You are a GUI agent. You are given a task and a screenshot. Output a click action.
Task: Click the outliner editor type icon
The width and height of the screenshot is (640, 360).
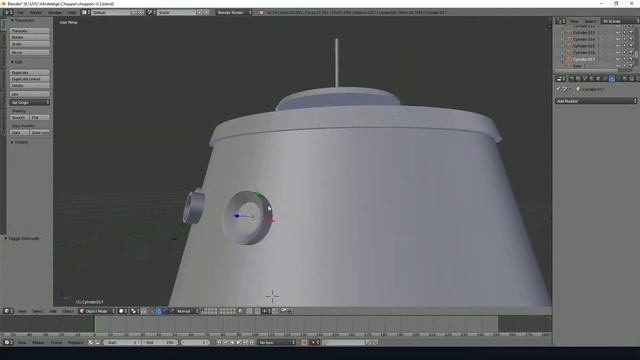[x=560, y=21]
